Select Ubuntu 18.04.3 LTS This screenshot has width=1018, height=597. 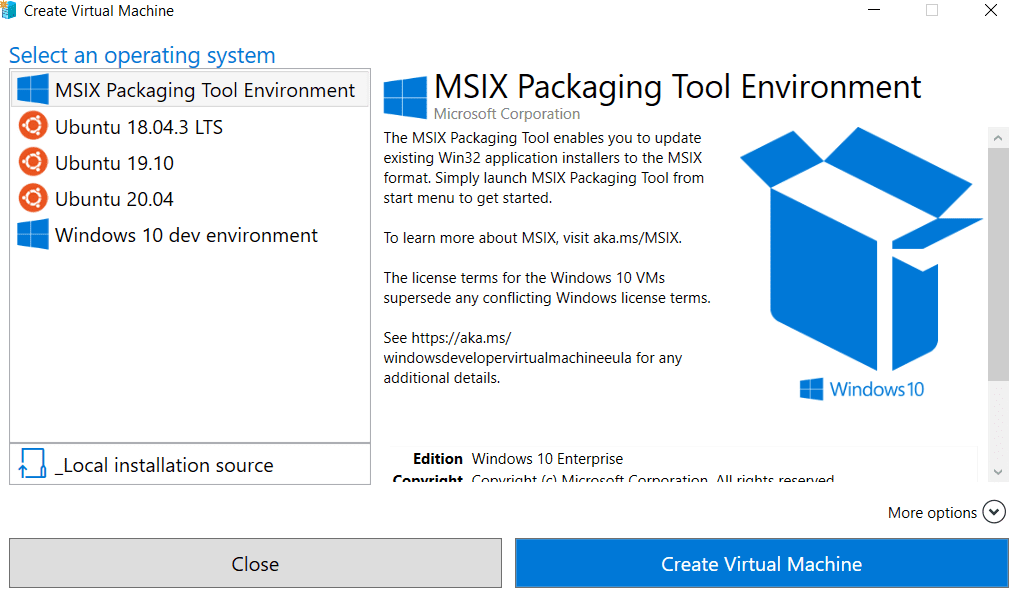pyautogui.click(x=190, y=126)
